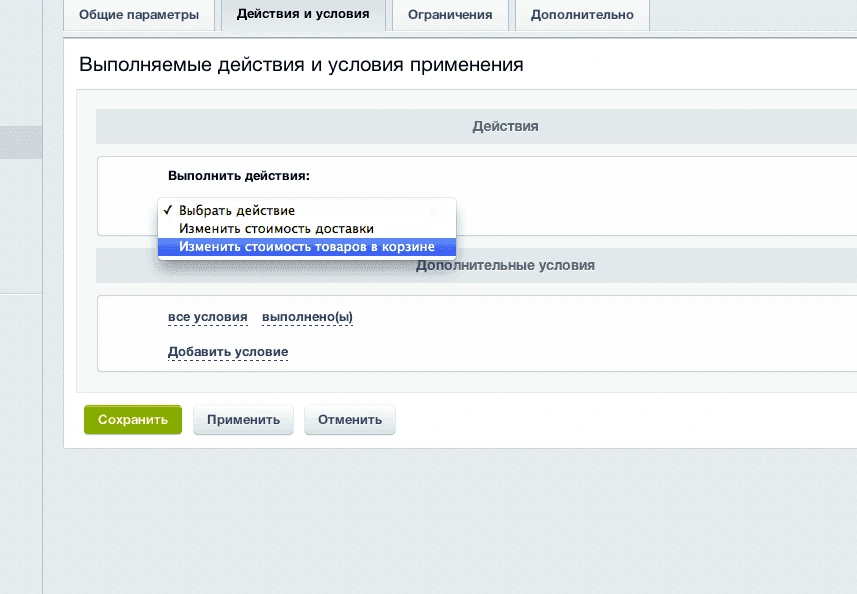Choose the Выбрать действие option in dropdown

(x=307, y=210)
